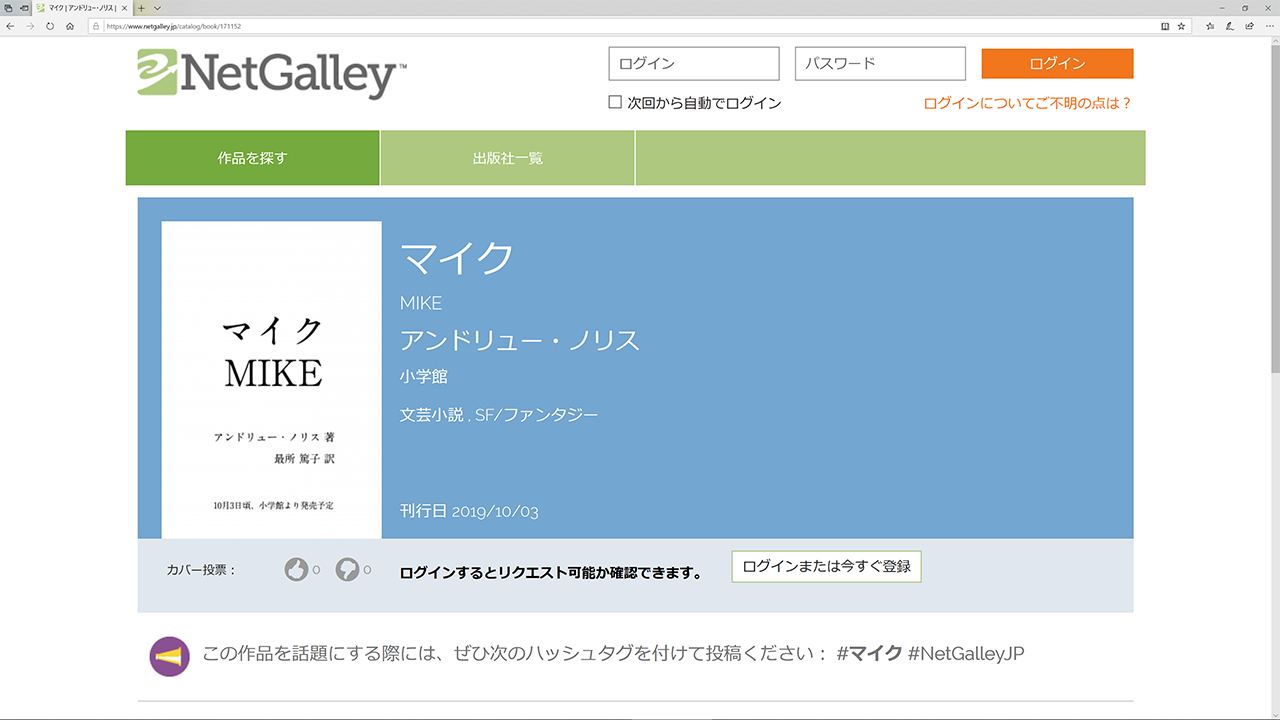The width and height of the screenshot is (1280, 720).
Task: Click author name アンドリュー・ノリス
Action: pyautogui.click(x=519, y=340)
